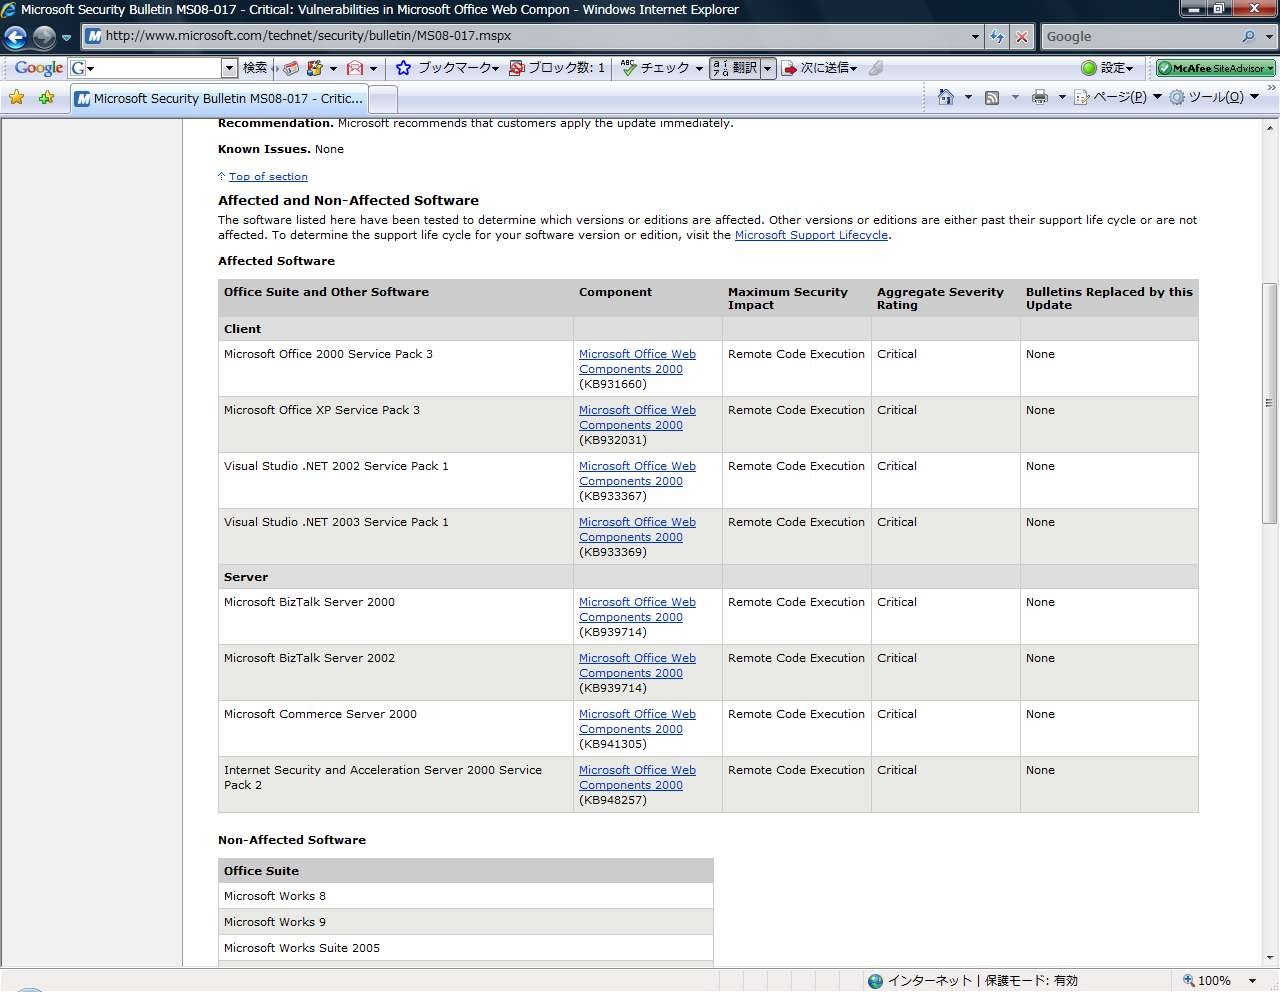Screen dimensions: 1280x992
Task: Open the ツール(O) Tools menu
Action: click(1214, 97)
